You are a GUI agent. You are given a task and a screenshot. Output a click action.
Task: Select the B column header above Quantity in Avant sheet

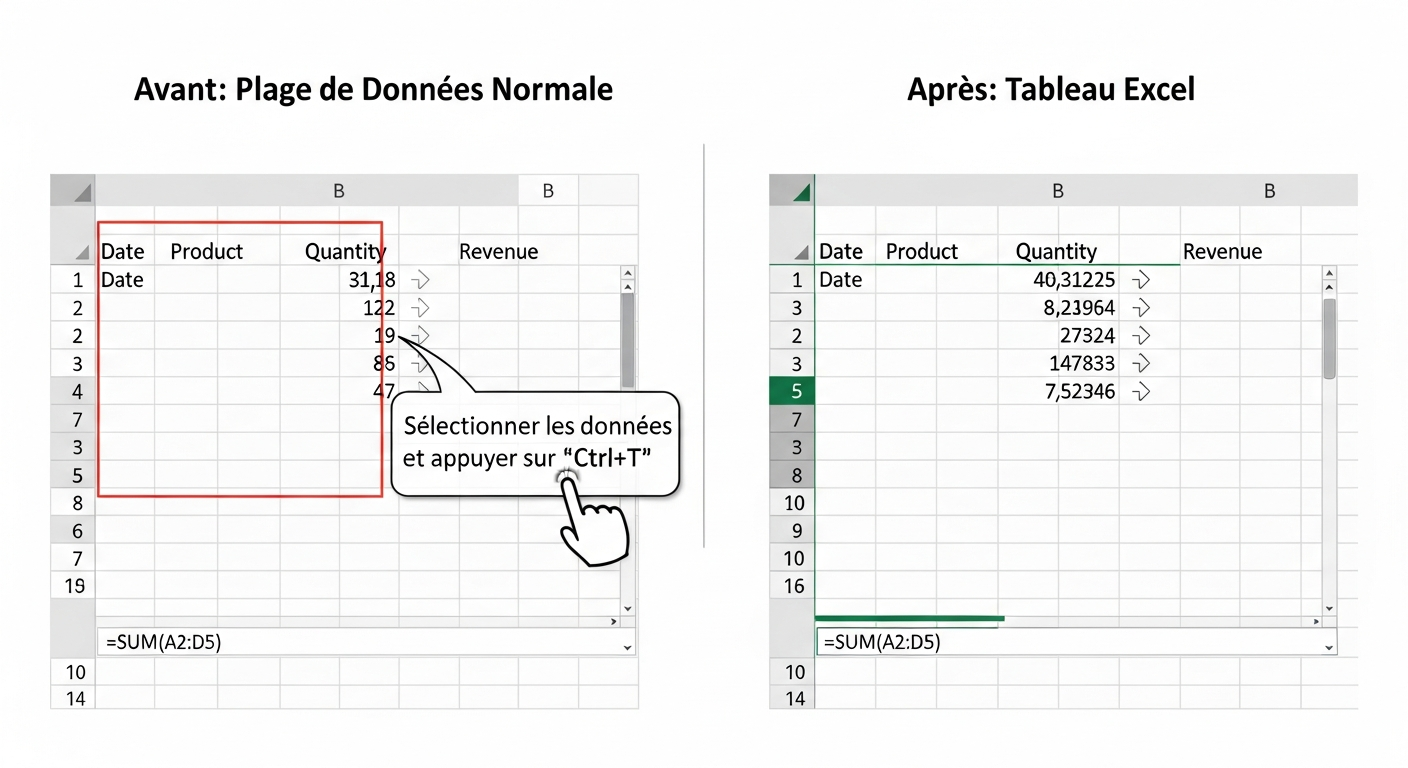[339, 191]
